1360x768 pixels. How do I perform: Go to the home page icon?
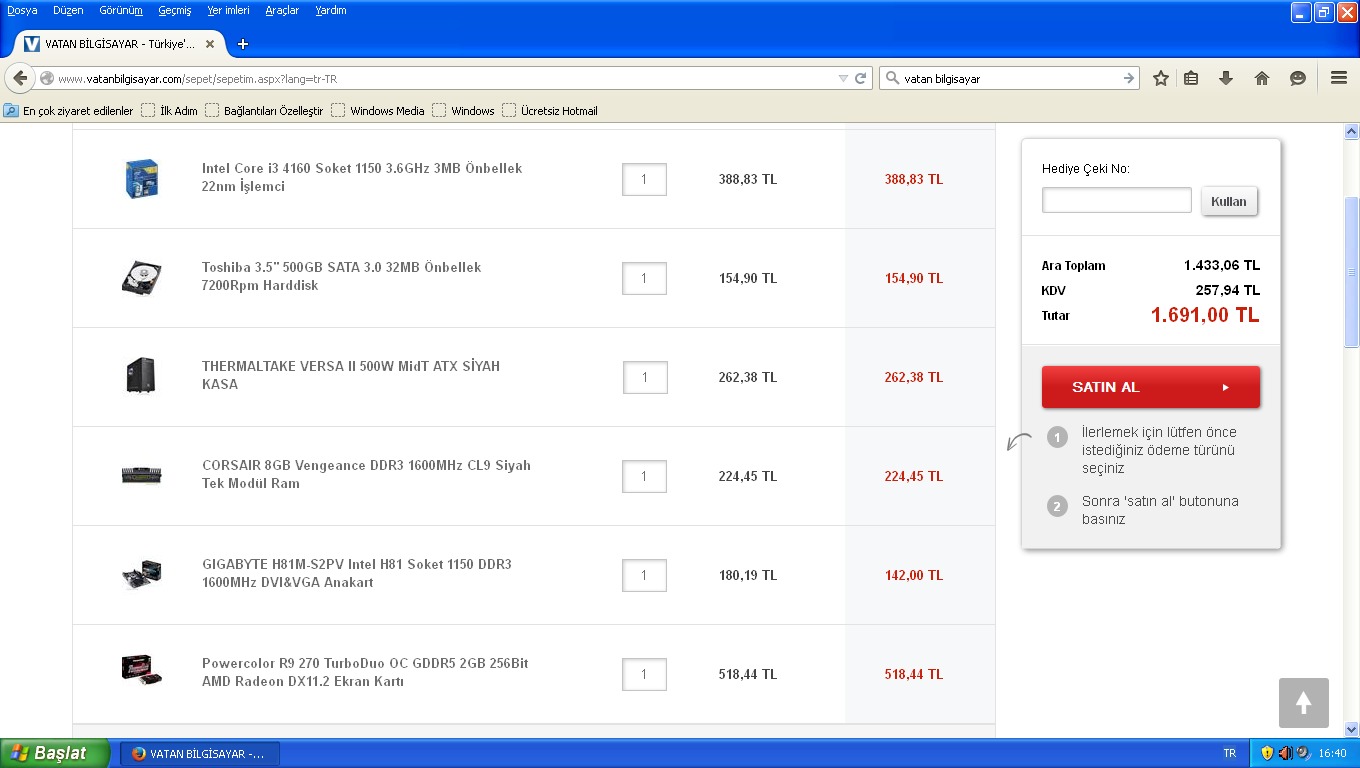[x=1262, y=78]
